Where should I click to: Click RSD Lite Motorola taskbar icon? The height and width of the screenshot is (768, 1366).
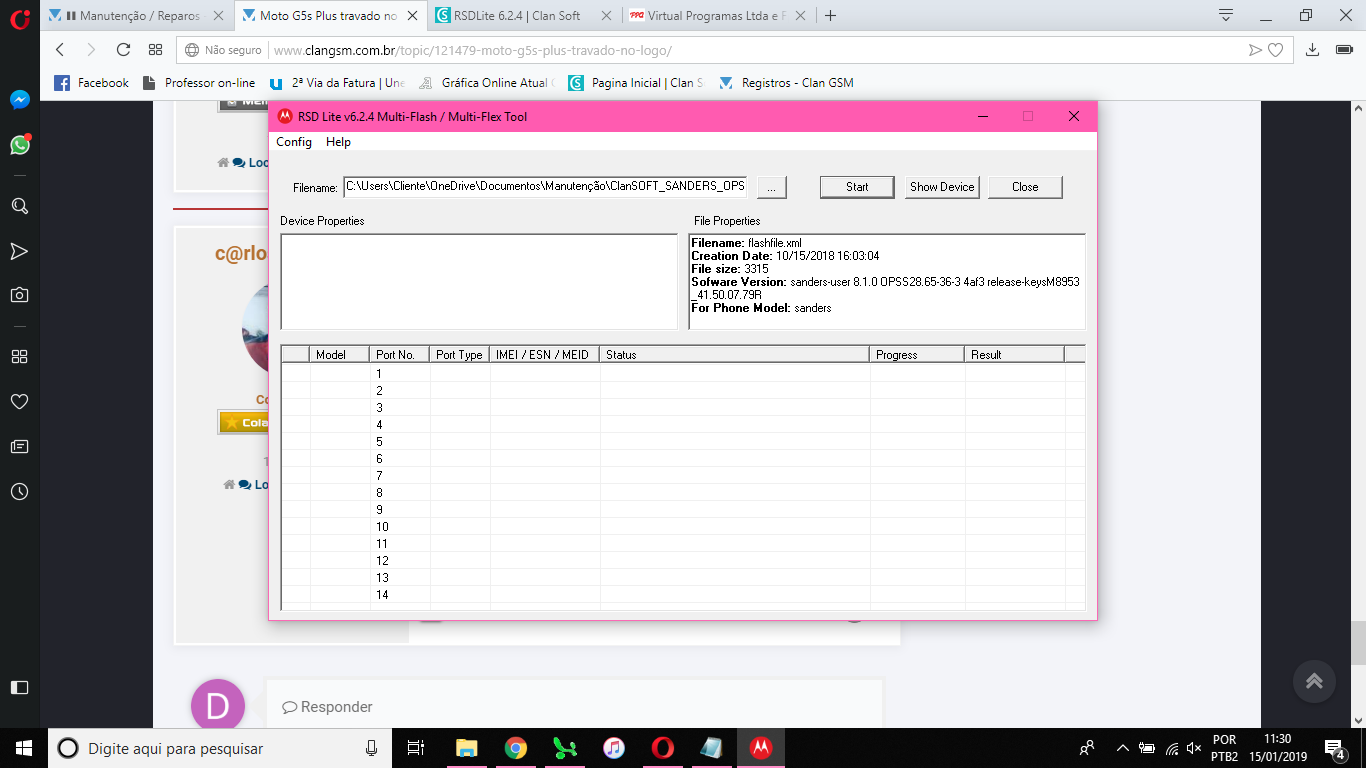(761, 748)
